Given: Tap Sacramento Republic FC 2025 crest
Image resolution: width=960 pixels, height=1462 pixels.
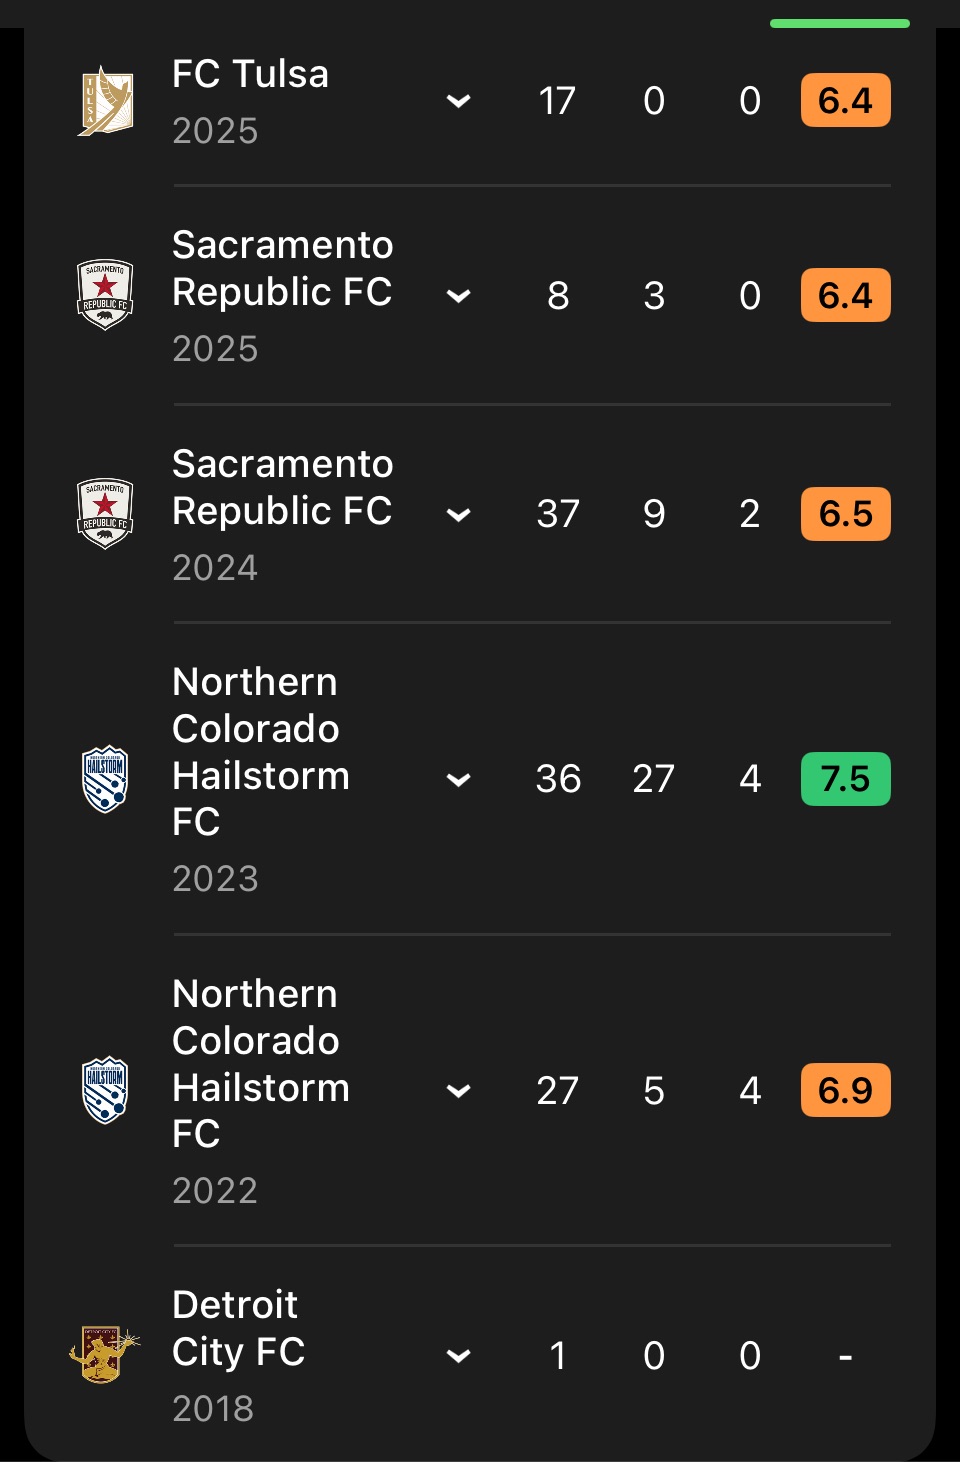Looking at the screenshot, I should tap(105, 295).
